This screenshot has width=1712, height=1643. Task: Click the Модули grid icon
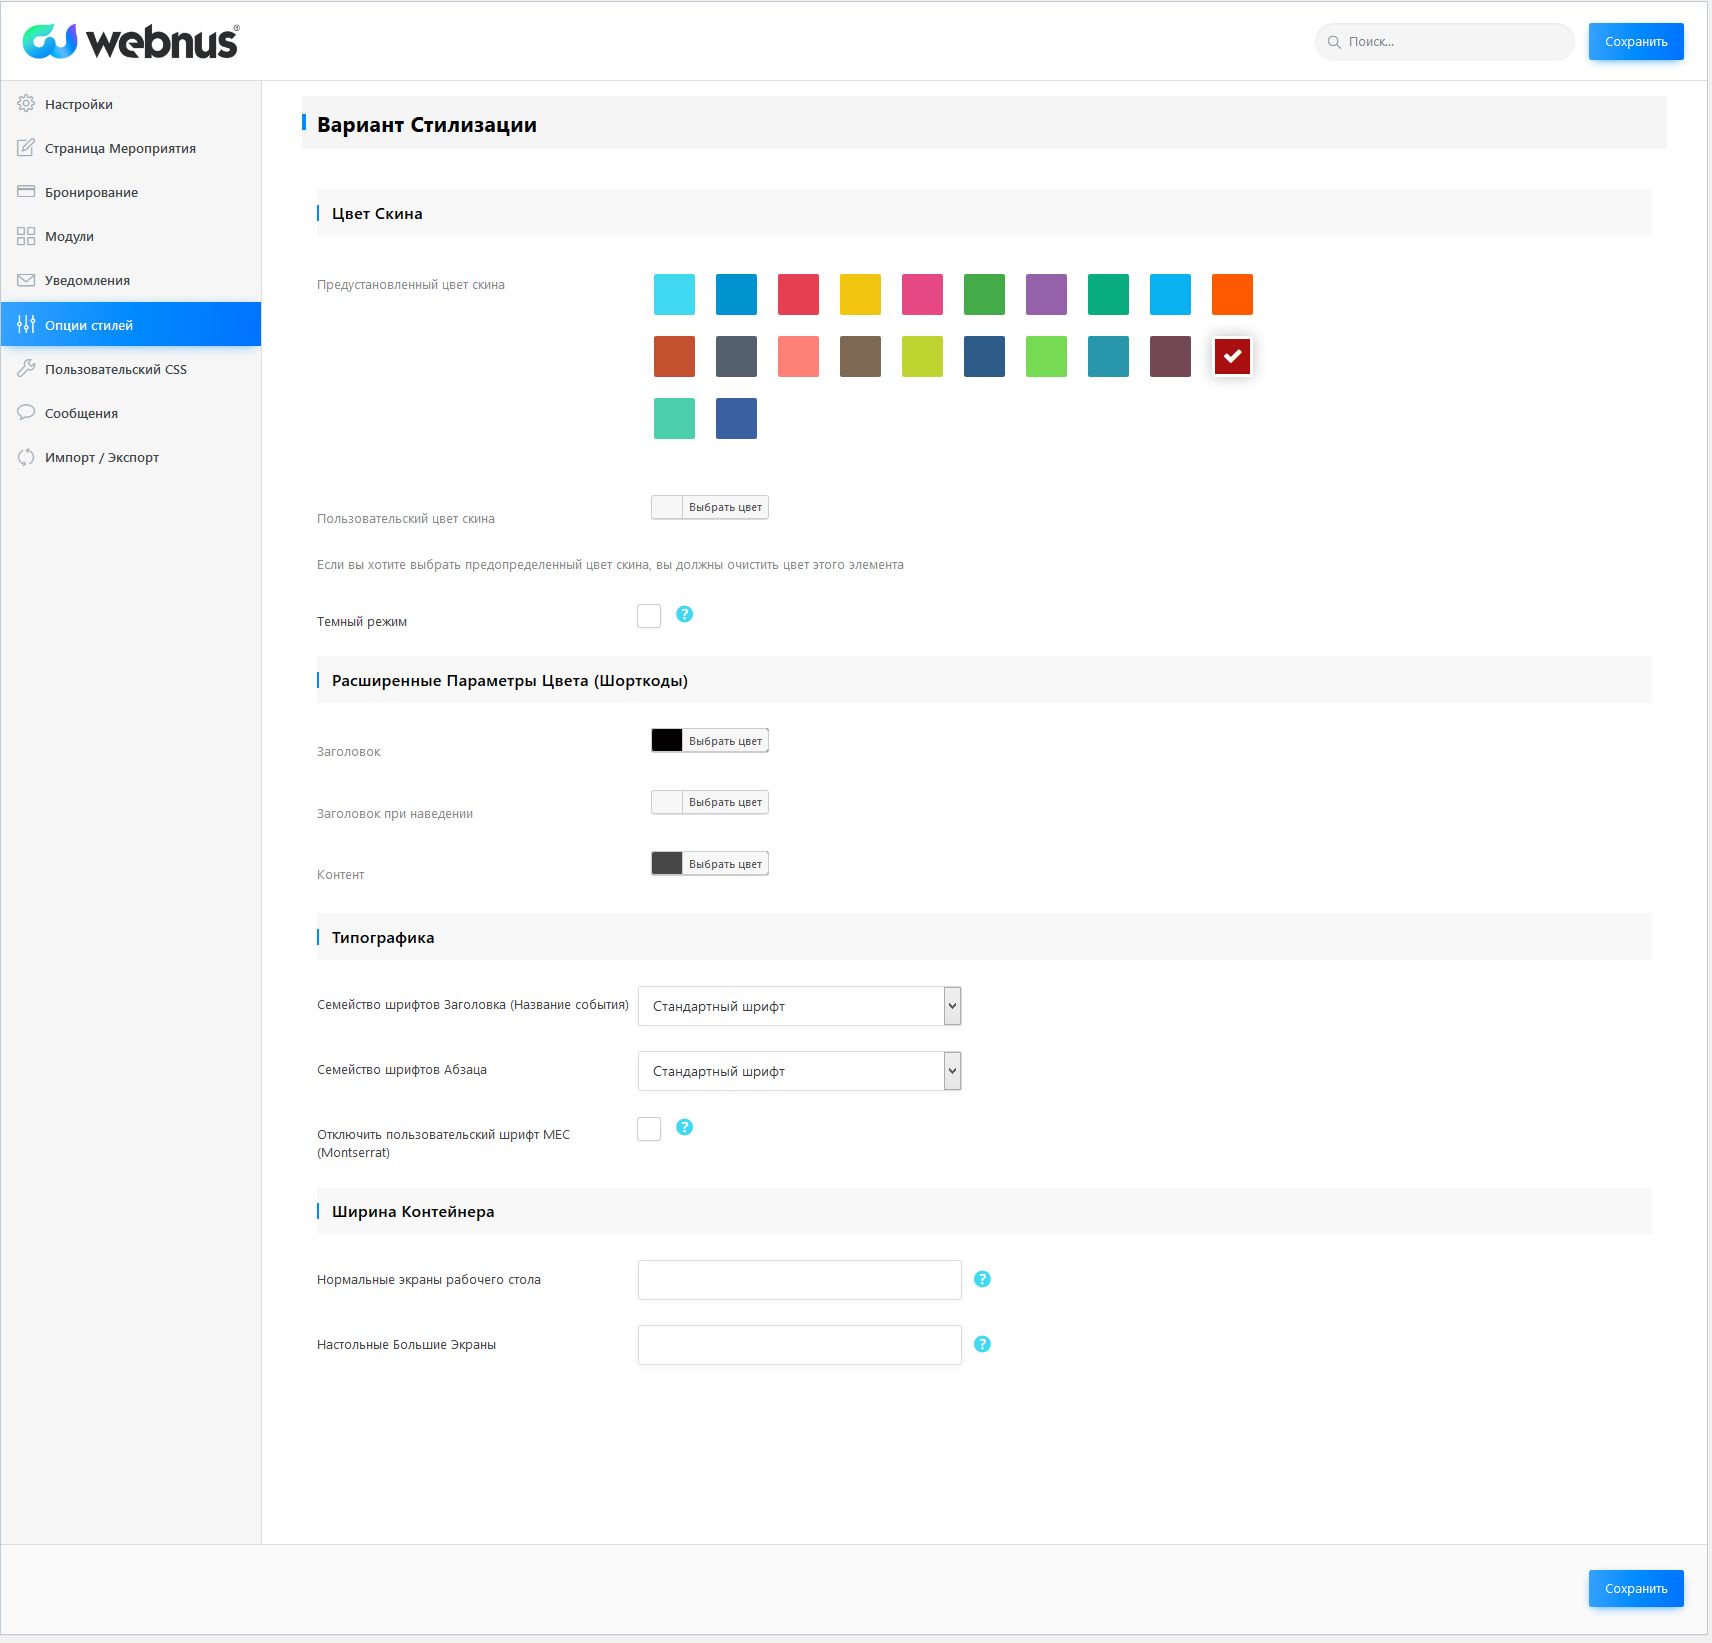pos(26,236)
